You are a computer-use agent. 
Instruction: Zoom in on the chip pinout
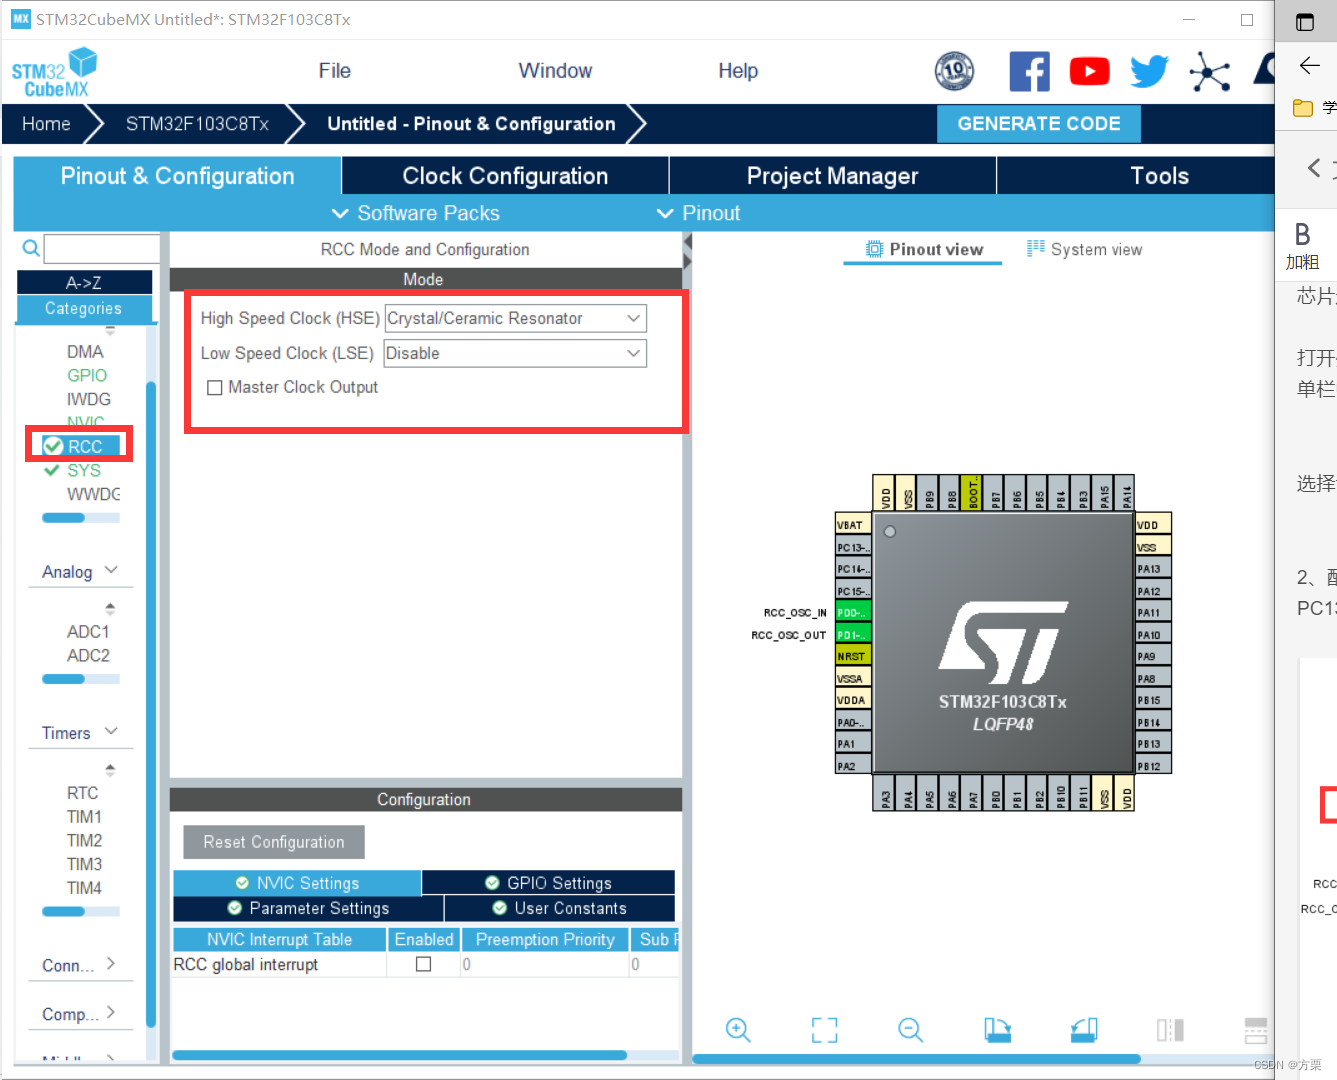(x=738, y=1030)
